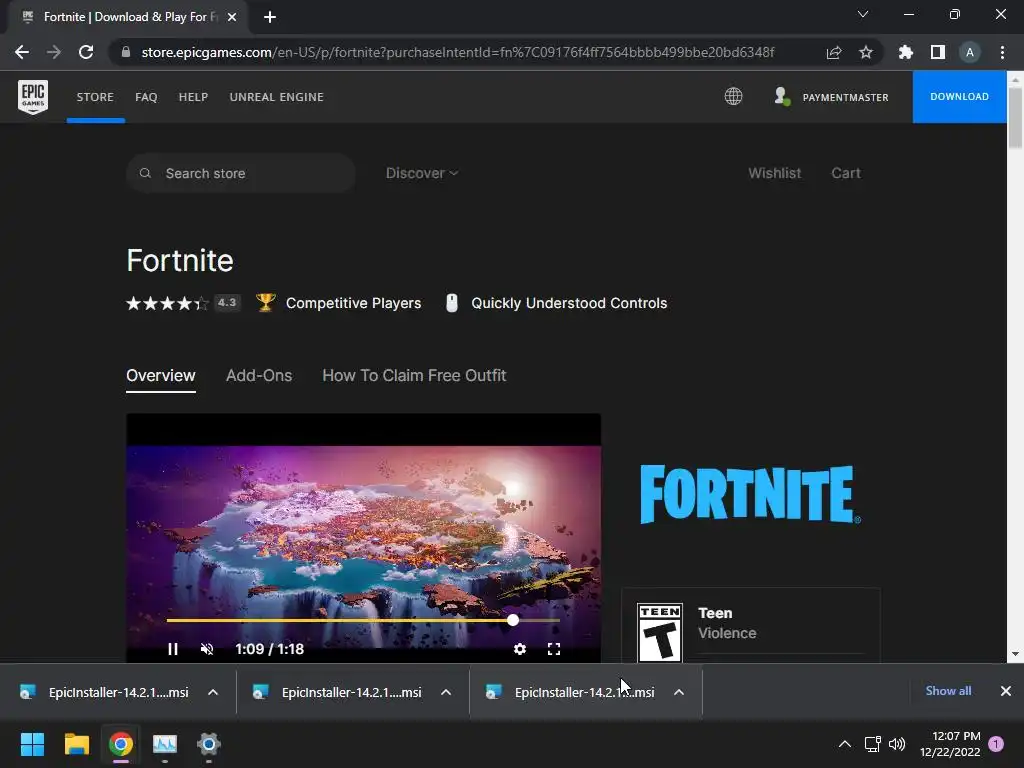Bookmark this tab with star
Image resolution: width=1024 pixels, height=768 pixels.
click(866, 52)
